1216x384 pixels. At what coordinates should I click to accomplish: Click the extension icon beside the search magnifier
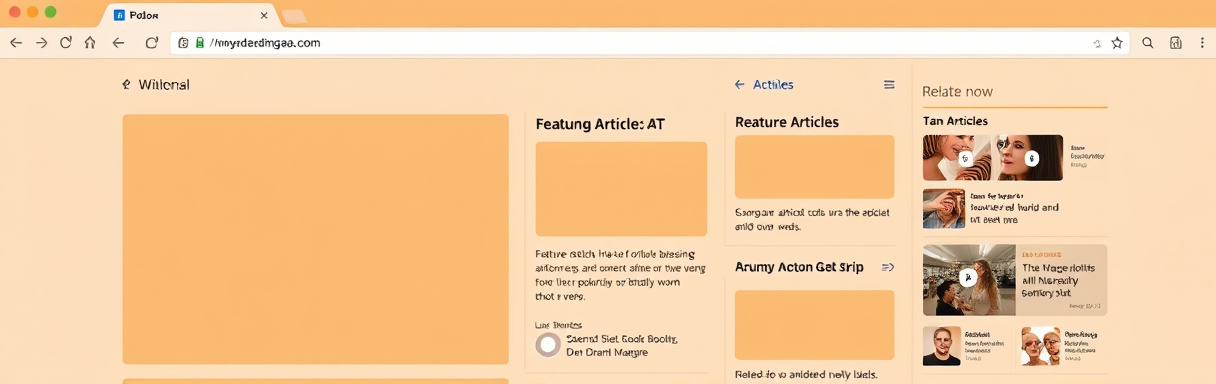coord(1176,43)
